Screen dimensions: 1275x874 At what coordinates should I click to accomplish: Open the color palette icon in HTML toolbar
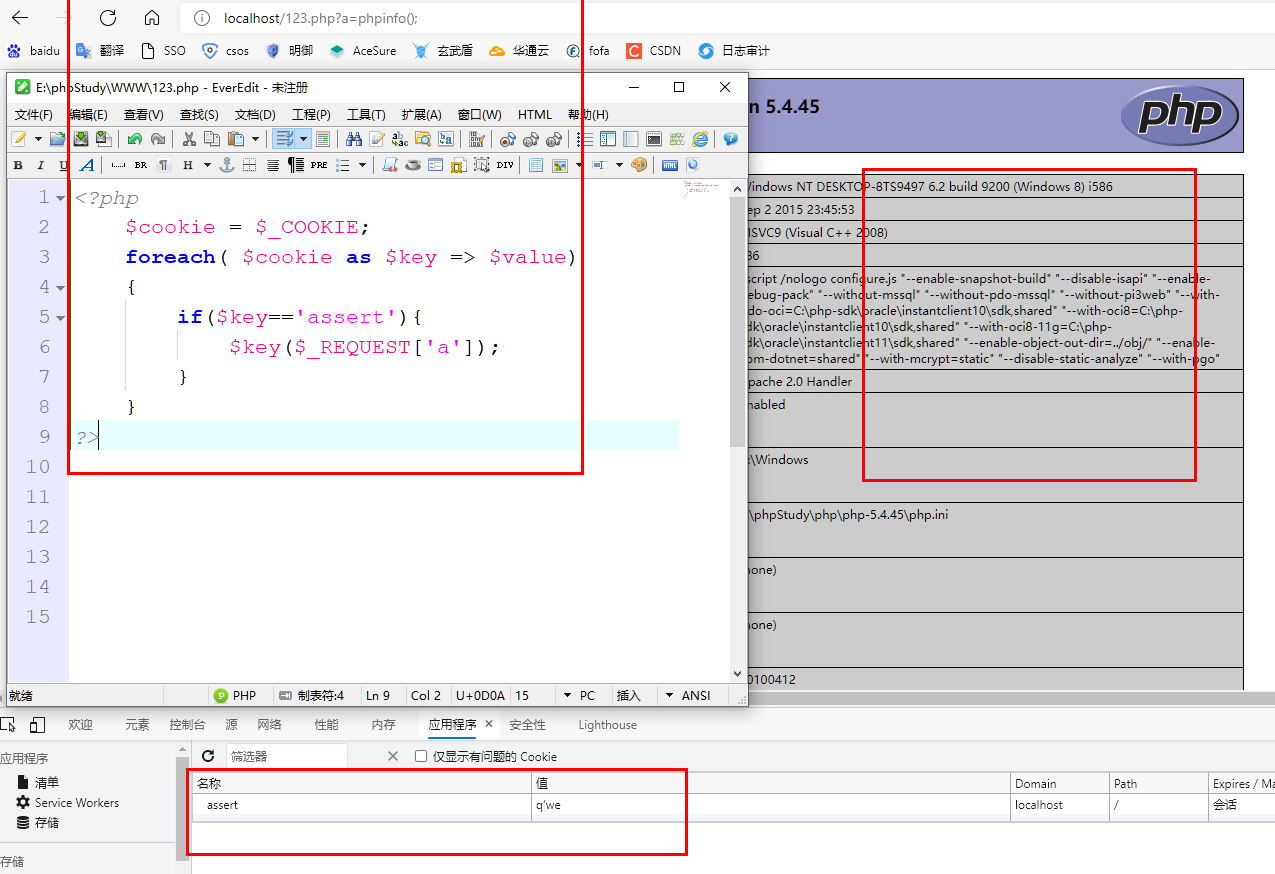pos(639,165)
